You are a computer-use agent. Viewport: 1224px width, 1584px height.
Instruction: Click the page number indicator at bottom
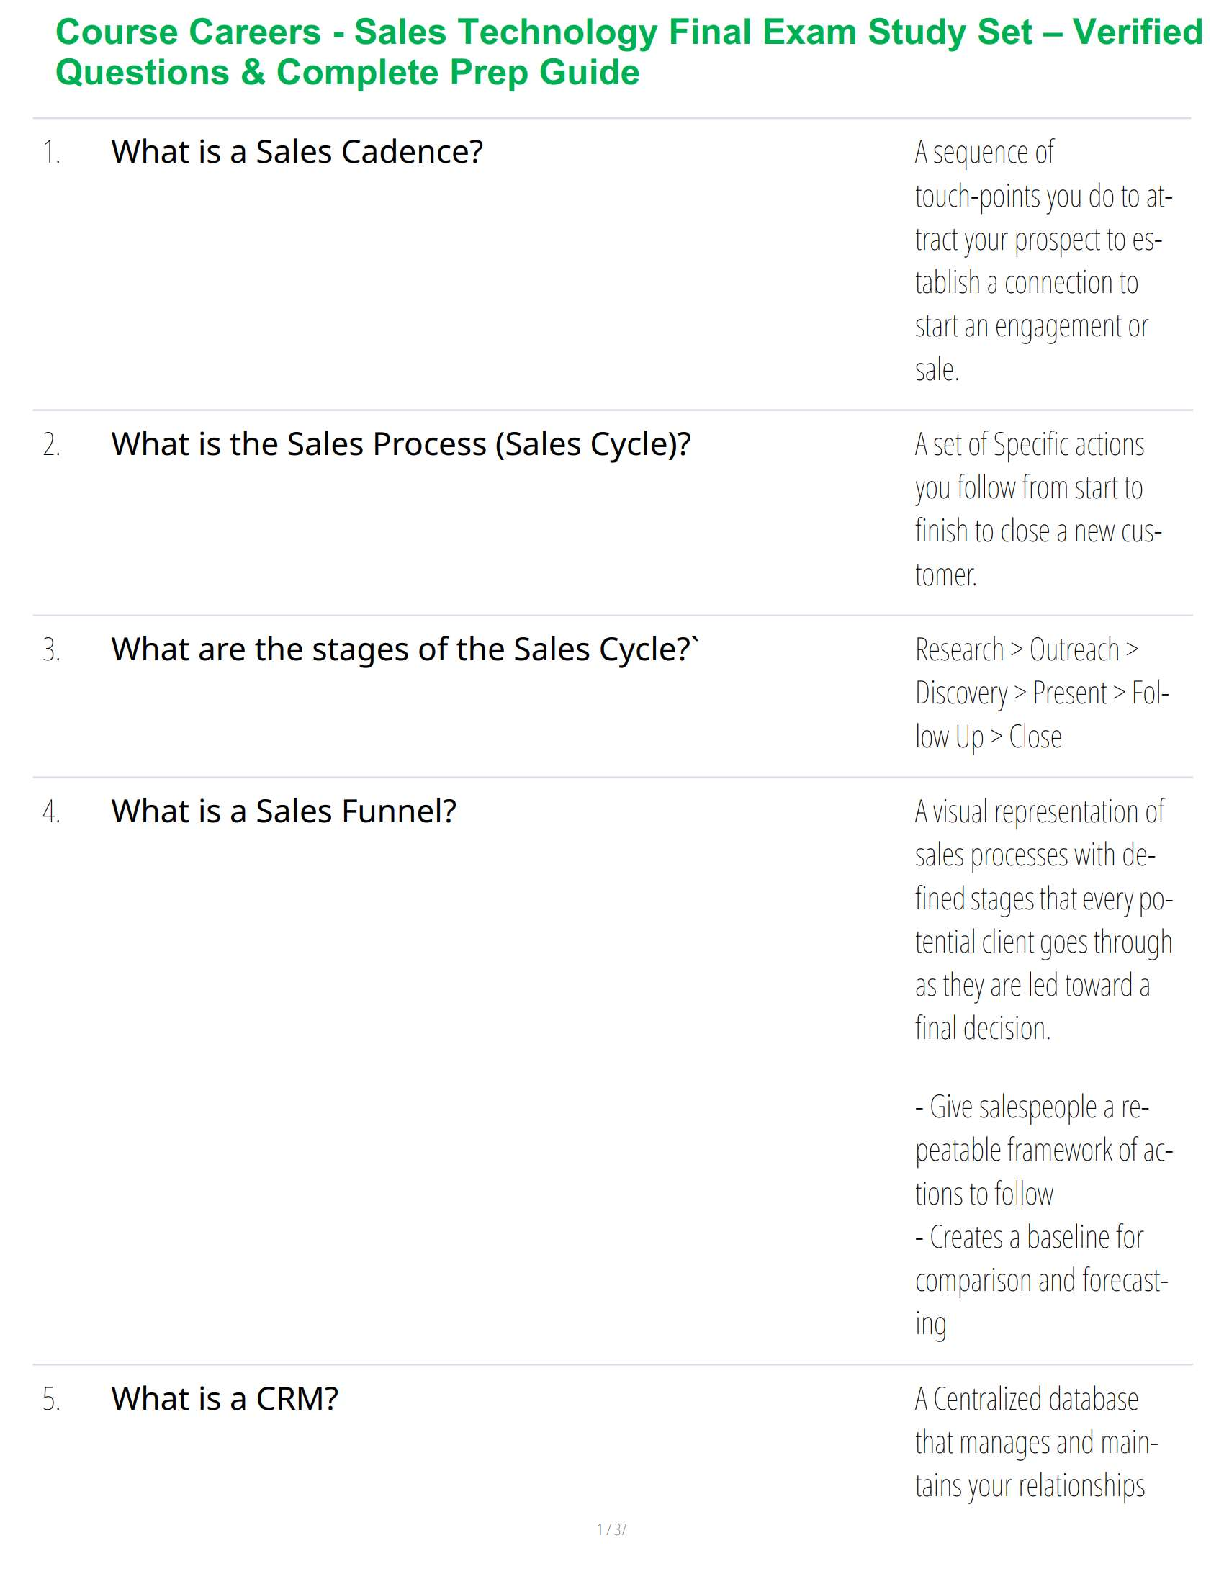[x=611, y=1529]
